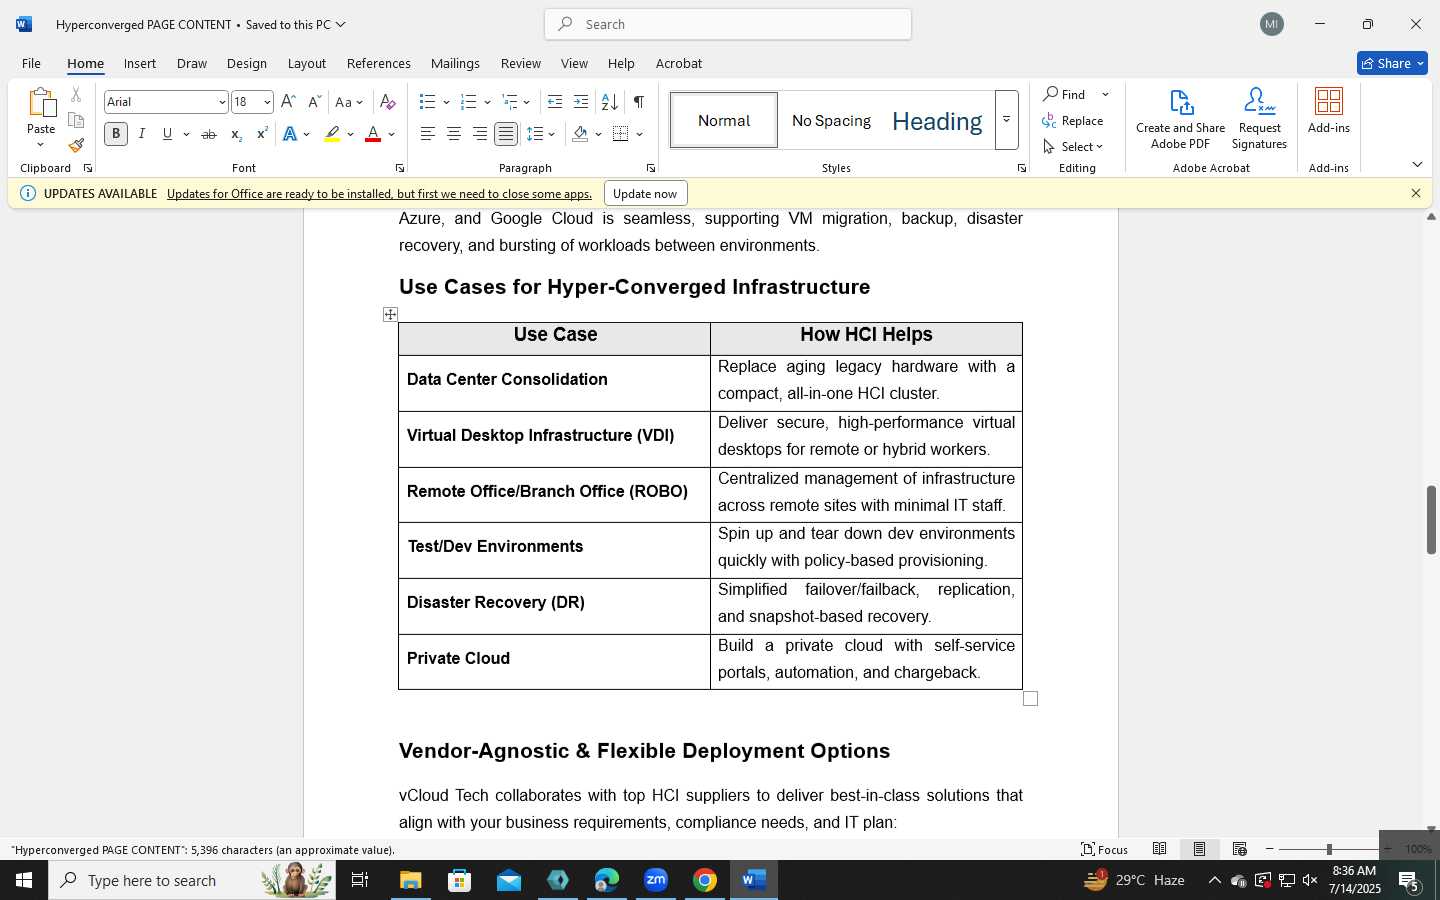Click the Decrease Indent icon
Image resolution: width=1440 pixels, height=900 pixels.
[555, 102]
